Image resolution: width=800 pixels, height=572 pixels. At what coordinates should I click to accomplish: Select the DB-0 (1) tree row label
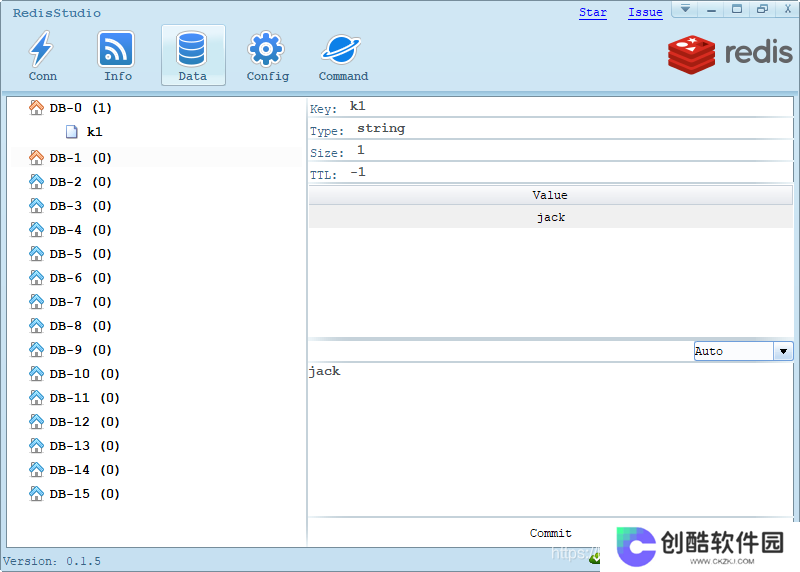pyautogui.click(x=80, y=108)
